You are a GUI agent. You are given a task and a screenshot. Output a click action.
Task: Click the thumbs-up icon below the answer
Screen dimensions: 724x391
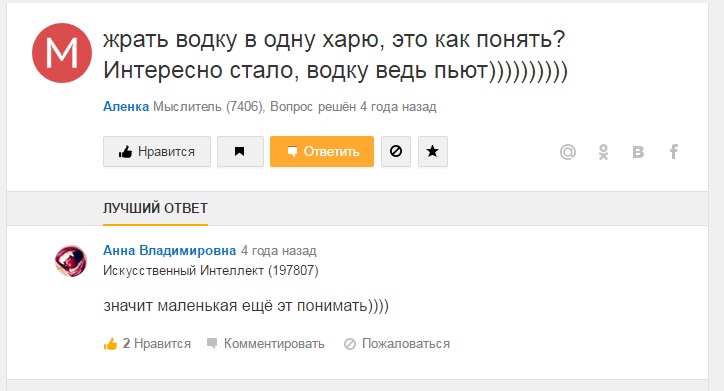tap(110, 343)
